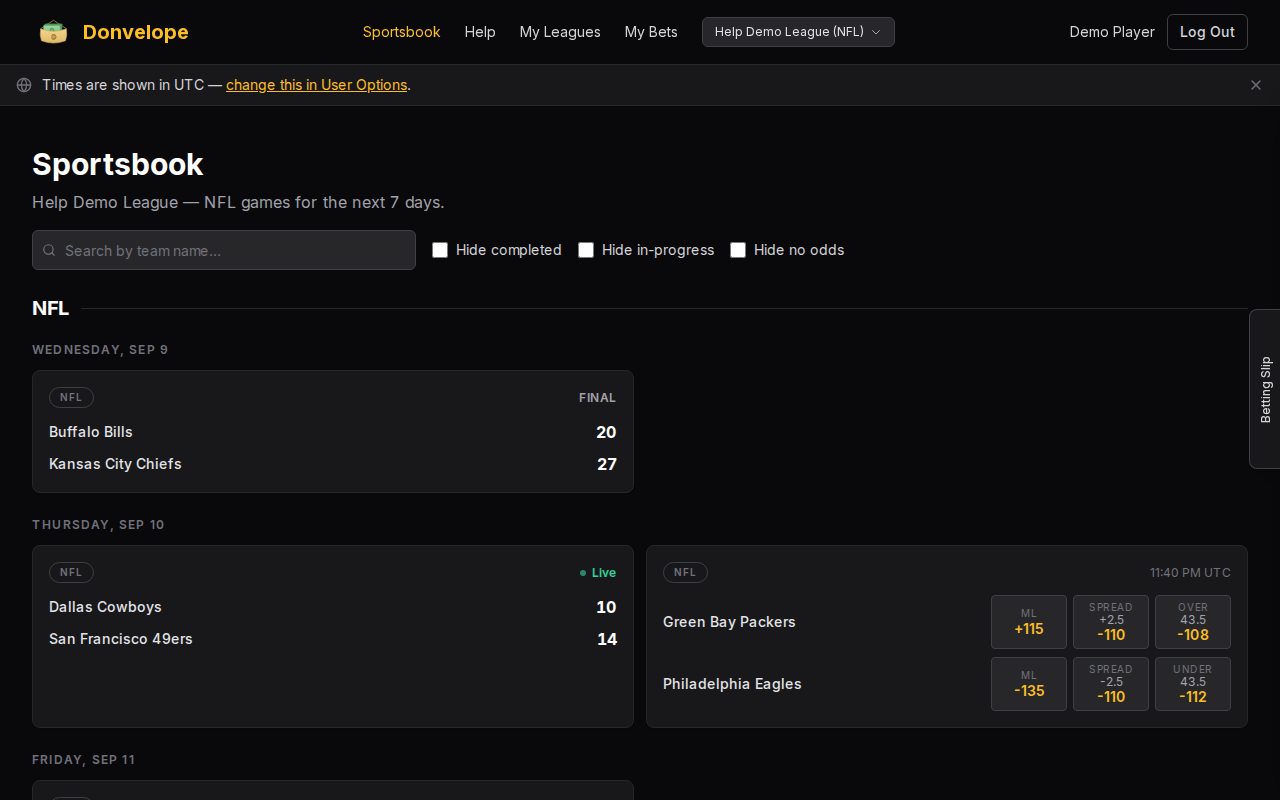Click the San Francisco 49ers team name

click(x=121, y=639)
